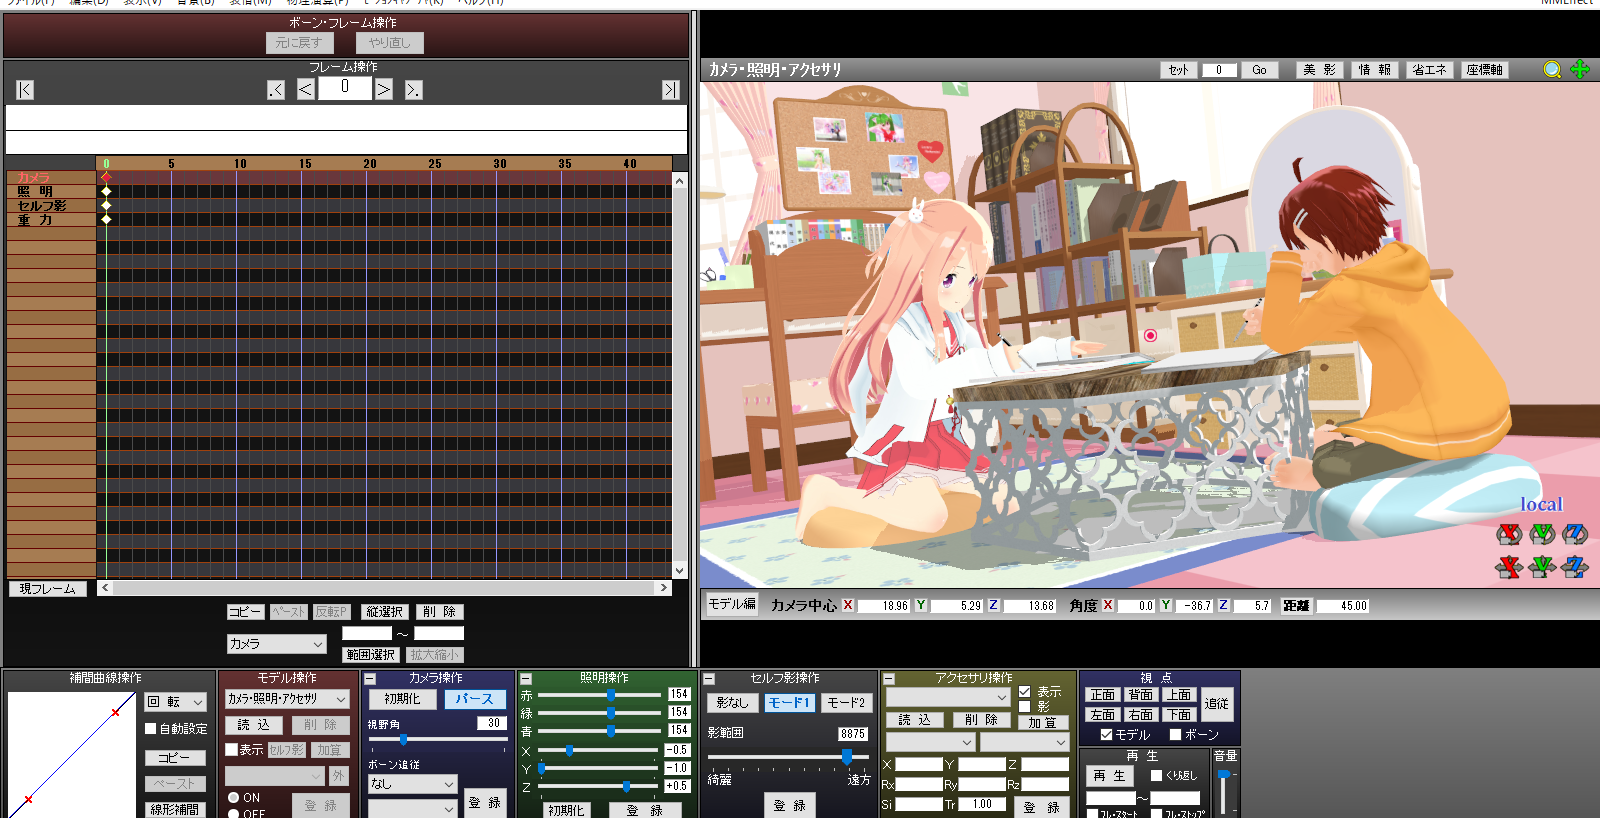Click the 縦選択 button

(384, 612)
